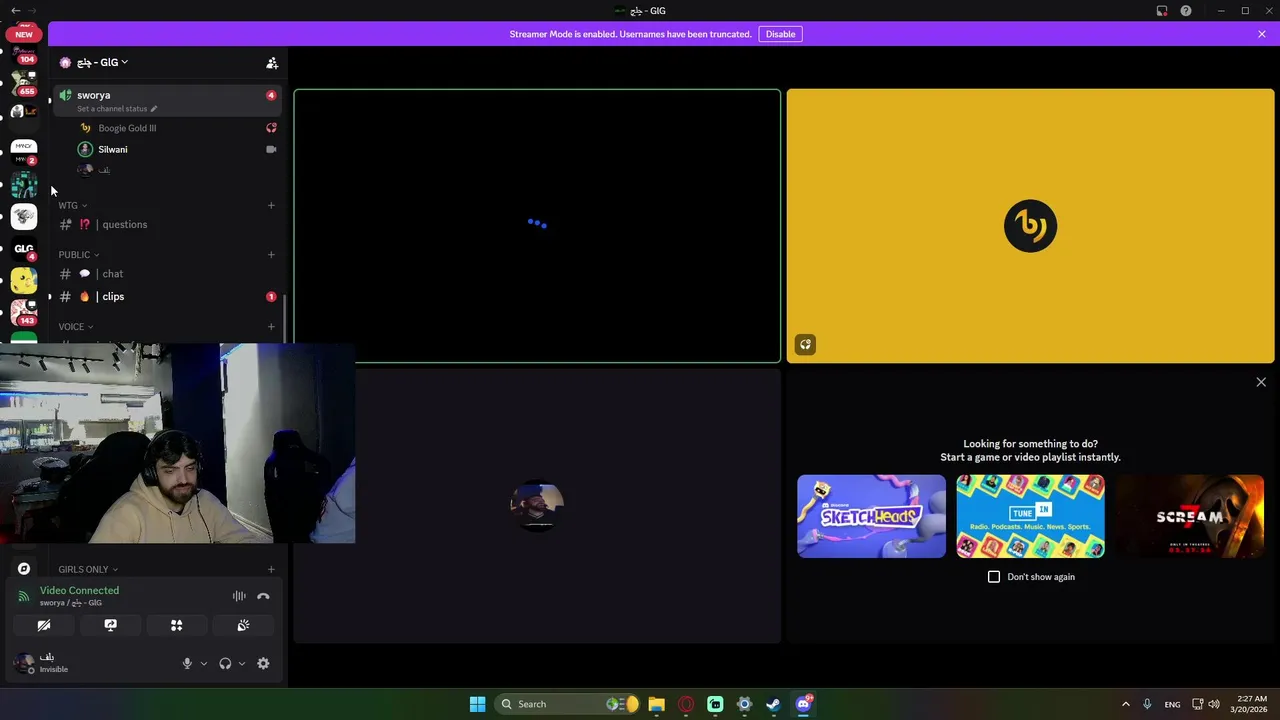Open the share your screen button
Screen dimensions: 1280x720
[x=110, y=625]
